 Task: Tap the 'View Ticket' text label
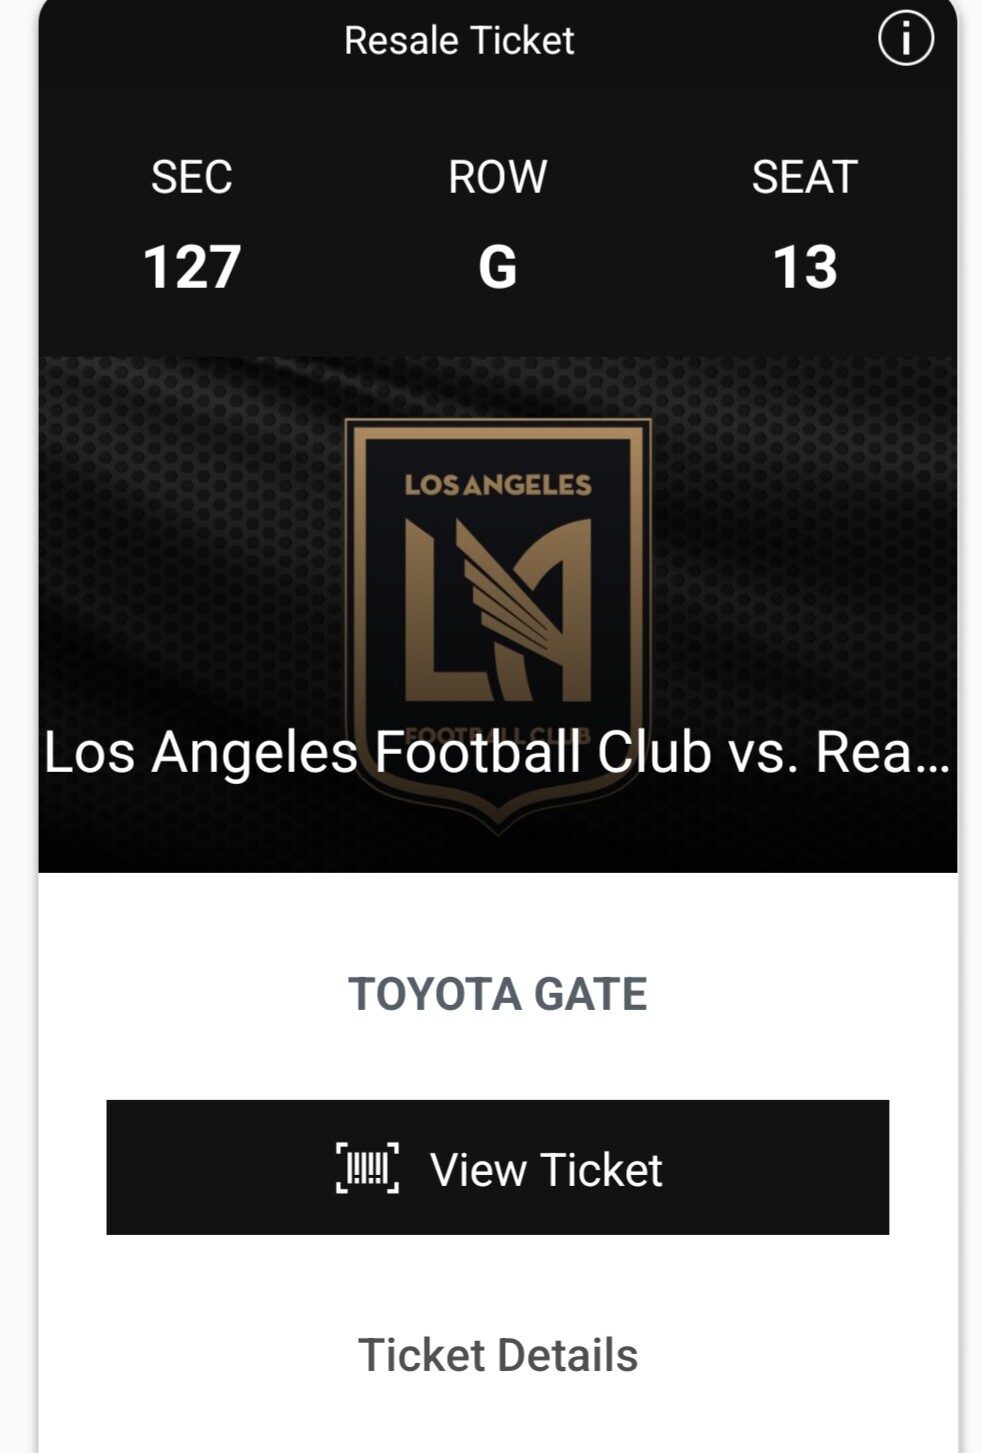pyautogui.click(x=546, y=1169)
